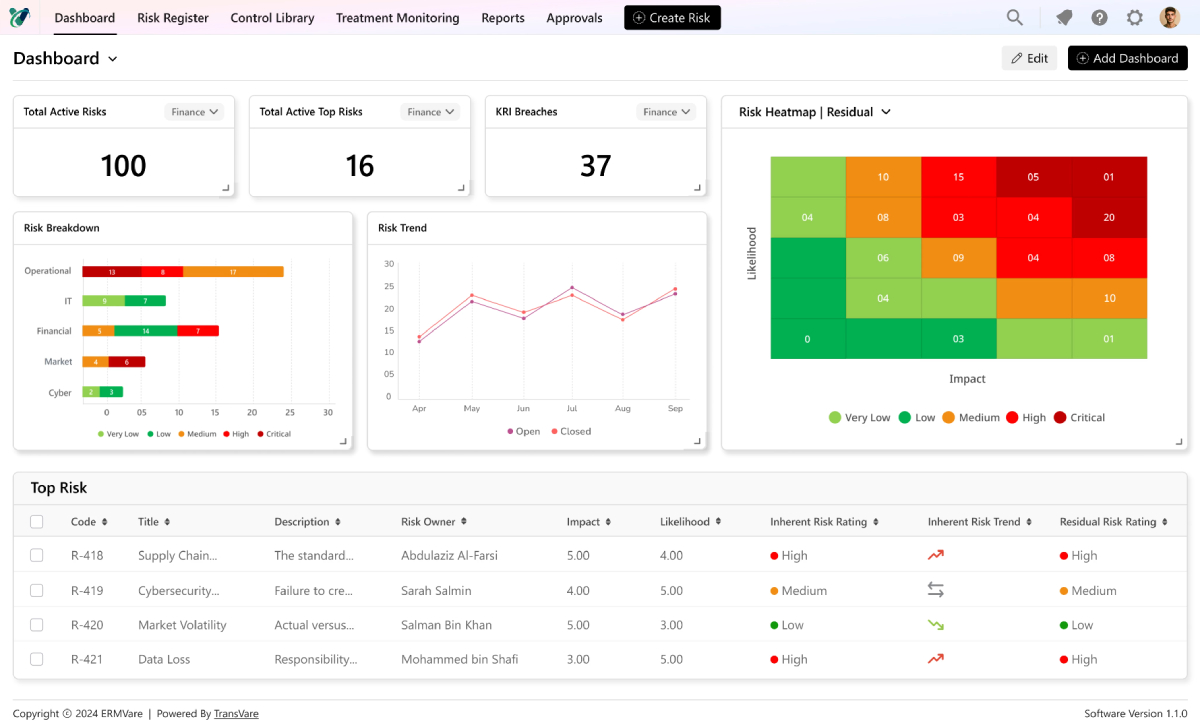Open the announcements flag icon

[x=1063, y=17]
